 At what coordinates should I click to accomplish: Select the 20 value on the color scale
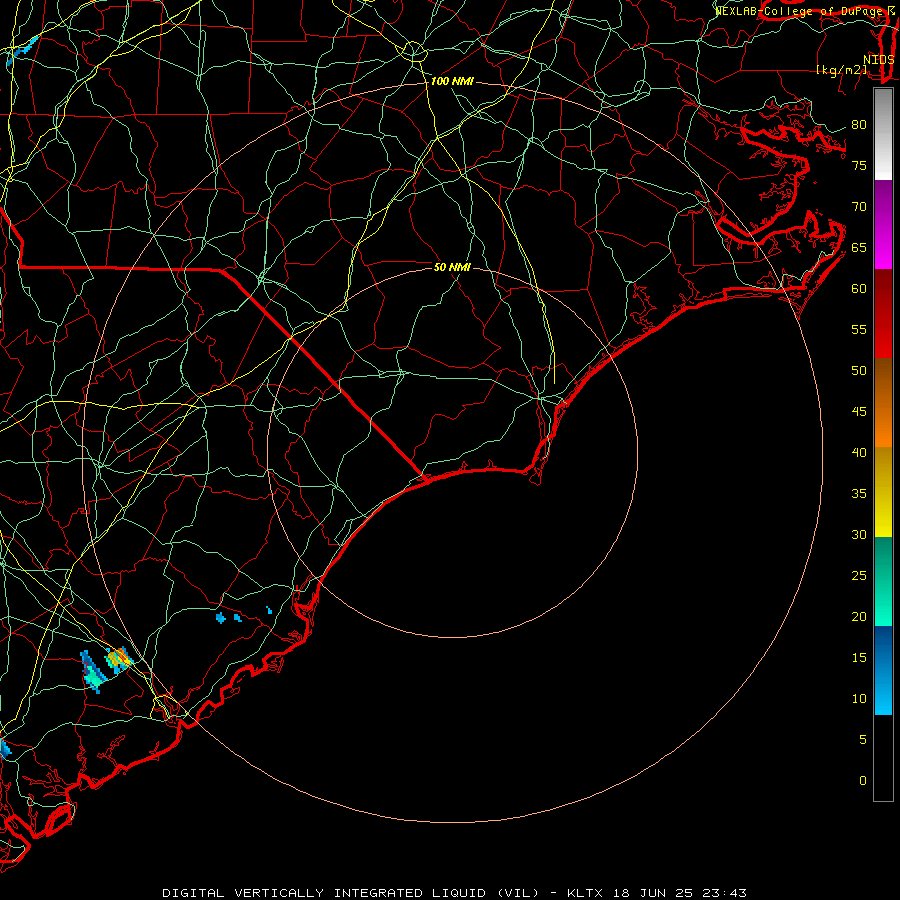coord(859,616)
